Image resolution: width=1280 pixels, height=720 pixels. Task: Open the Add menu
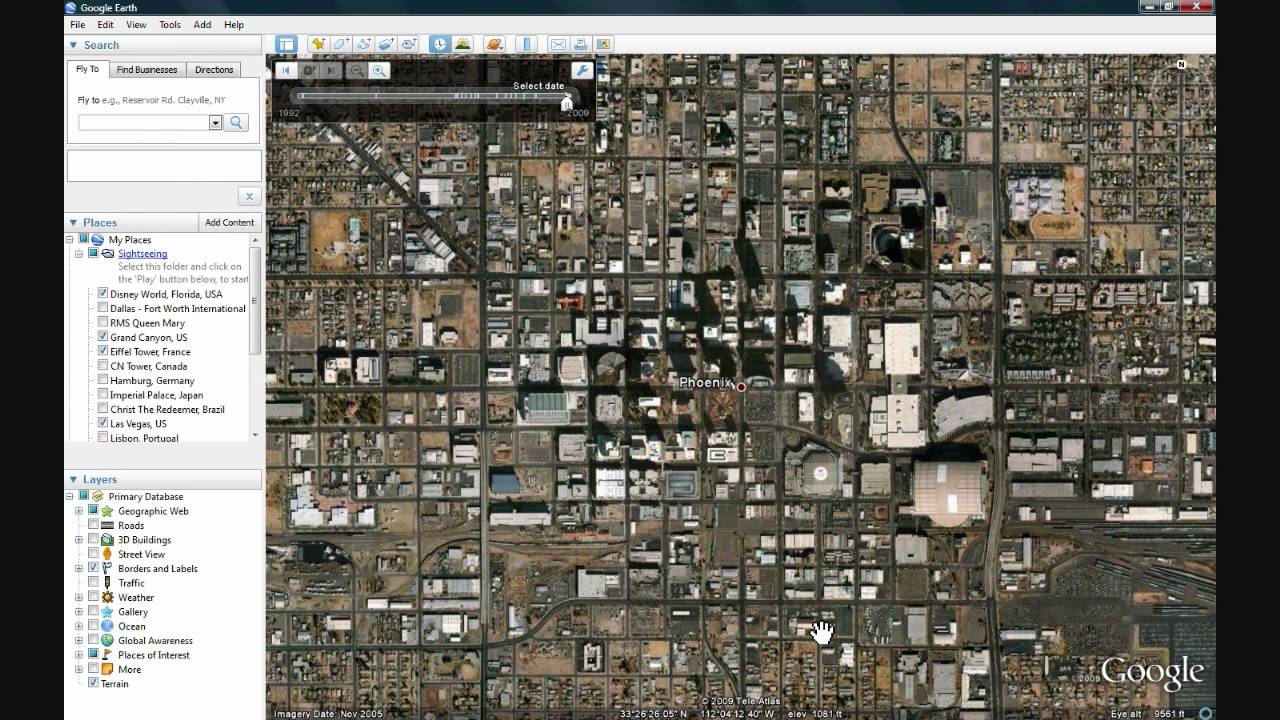tap(202, 25)
